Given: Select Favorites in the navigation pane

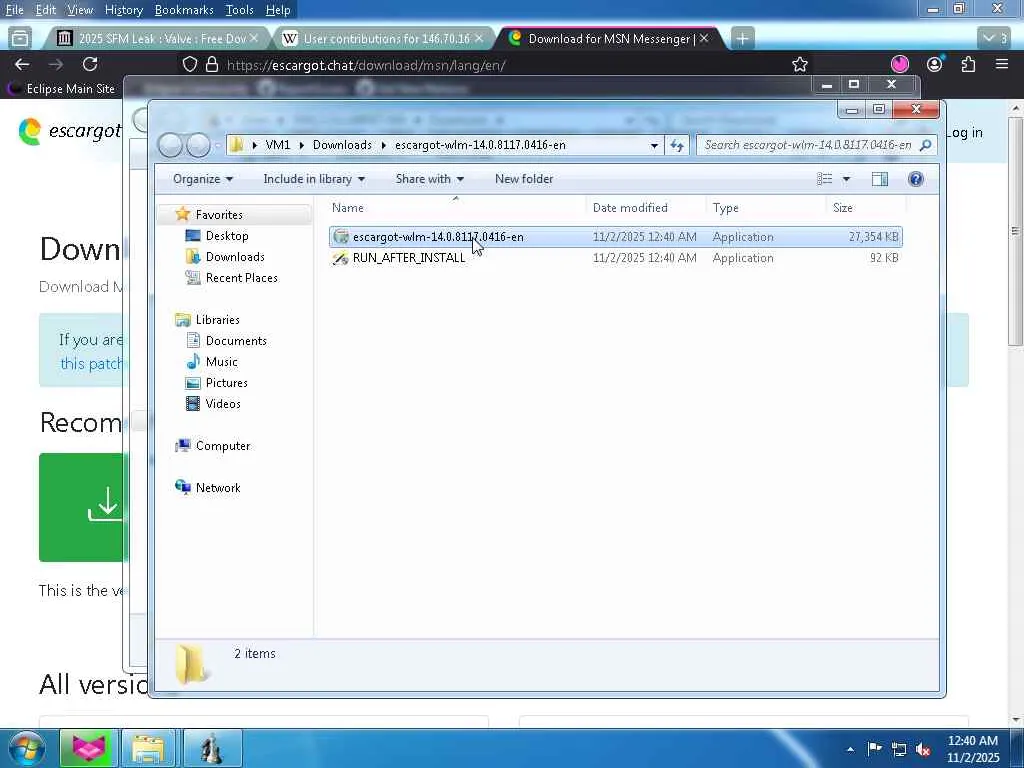Looking at the screenshot, I should coord(219,215).
